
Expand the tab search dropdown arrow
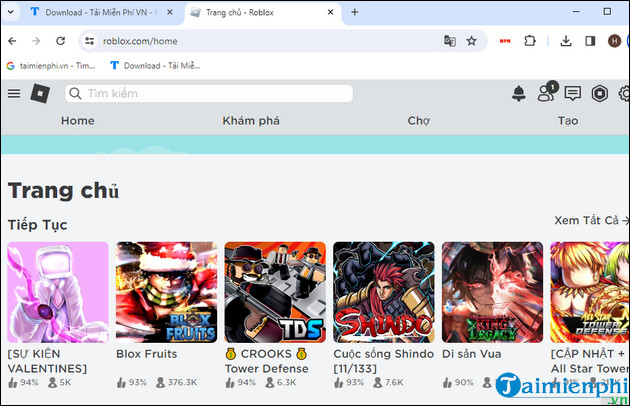[11, 12]
